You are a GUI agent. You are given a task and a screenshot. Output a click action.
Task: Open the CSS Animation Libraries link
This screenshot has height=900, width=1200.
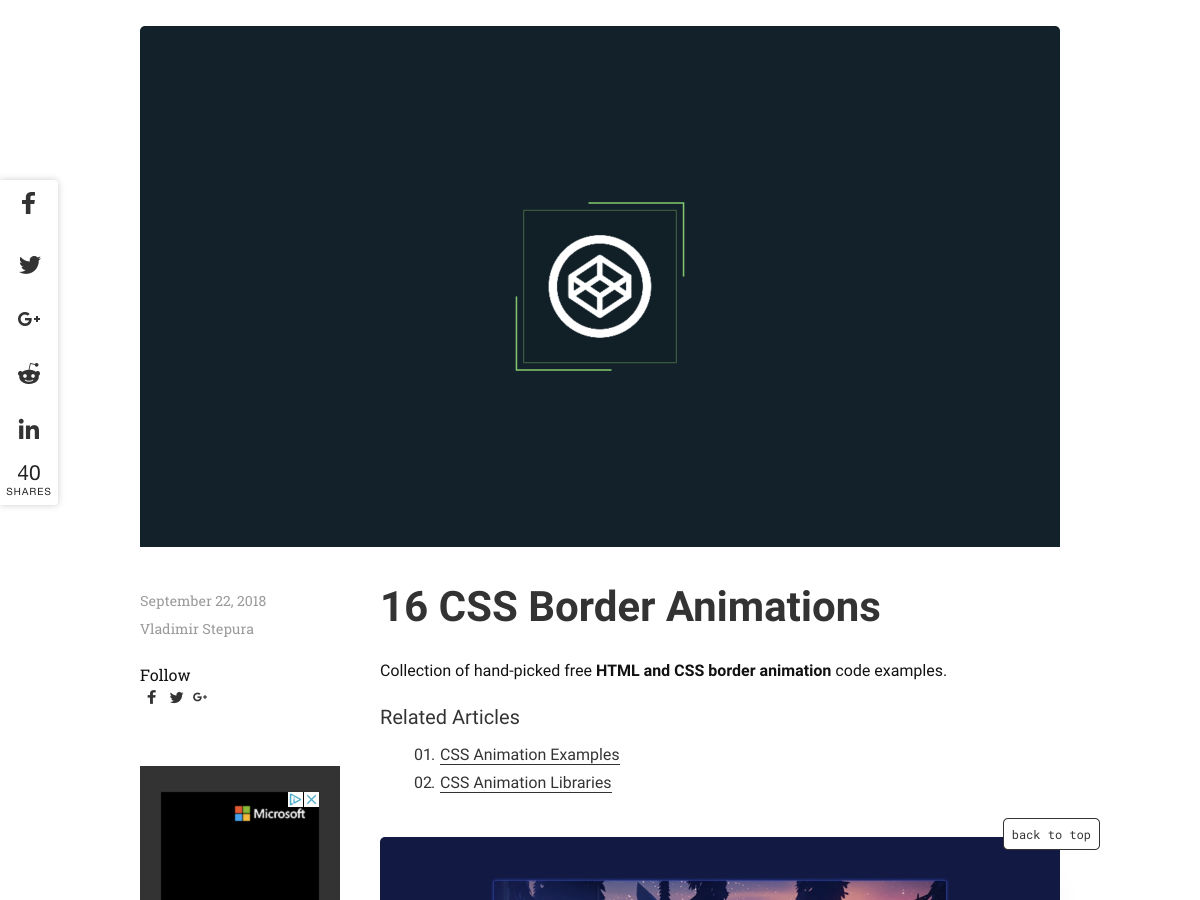(526, 783)
